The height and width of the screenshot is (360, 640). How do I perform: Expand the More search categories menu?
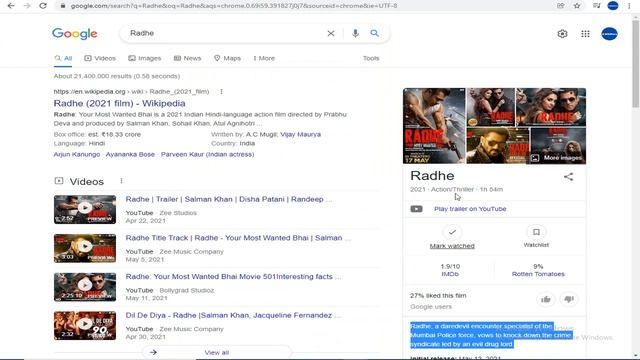(x=264, y=58)
